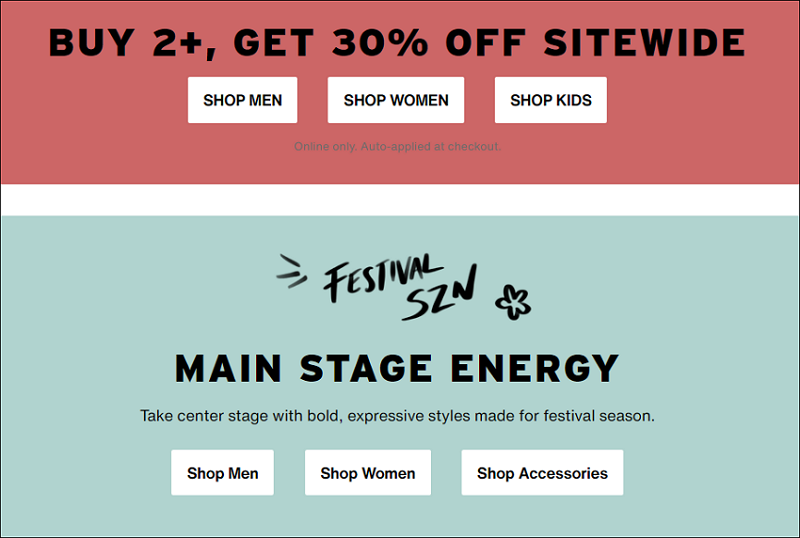Select the SHOP KIDS button
This screenshot has height=538, width=800.
[551, 100]
